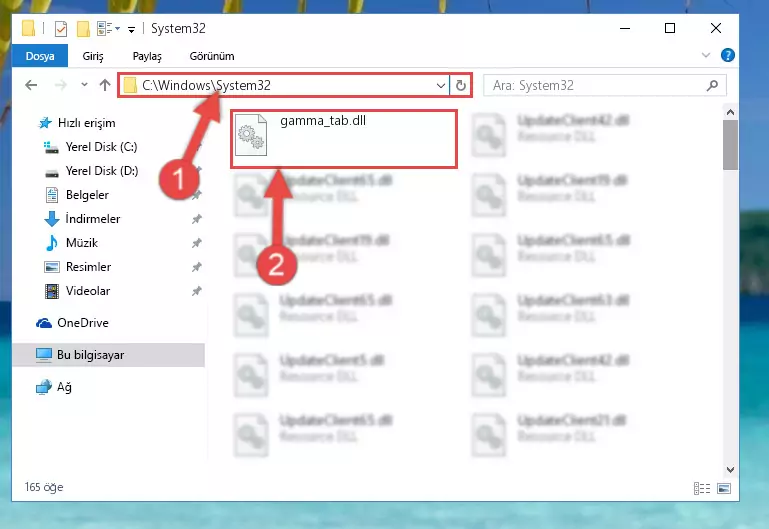Click the vertical scrollbar thumb
Screen dimensions: 769x529
click(730, 145)
